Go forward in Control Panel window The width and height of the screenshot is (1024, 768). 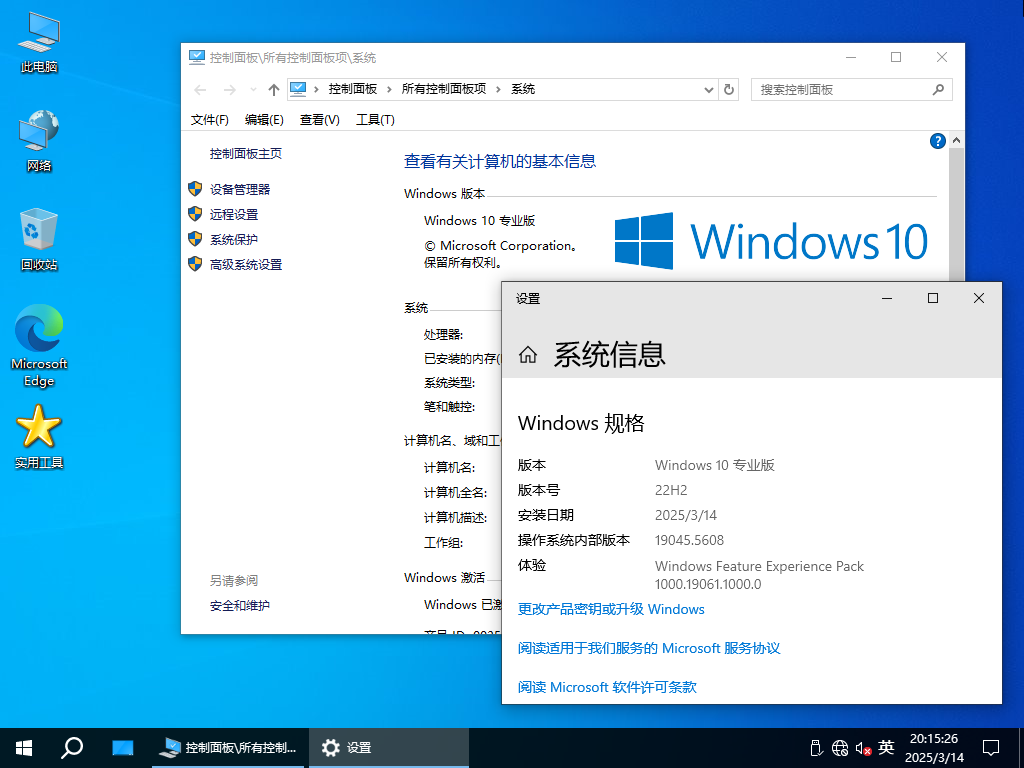coord(229,89)
